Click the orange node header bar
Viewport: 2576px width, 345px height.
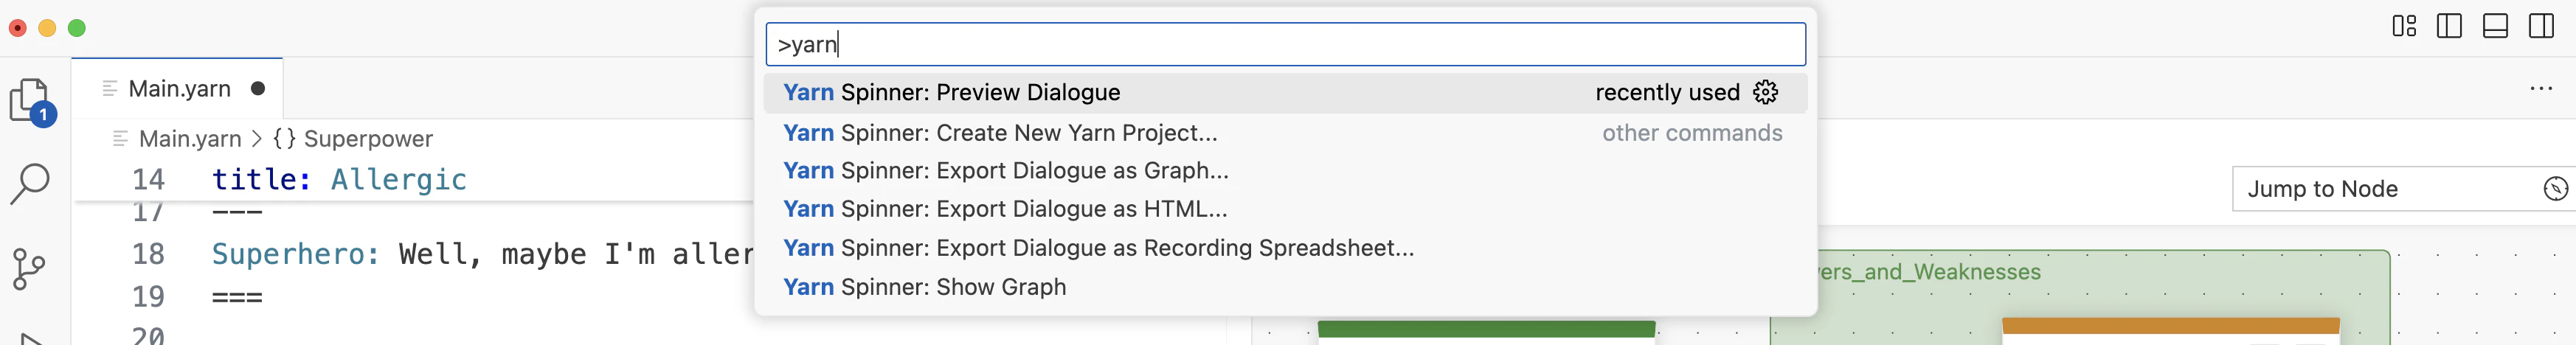tap(2170, 326)
